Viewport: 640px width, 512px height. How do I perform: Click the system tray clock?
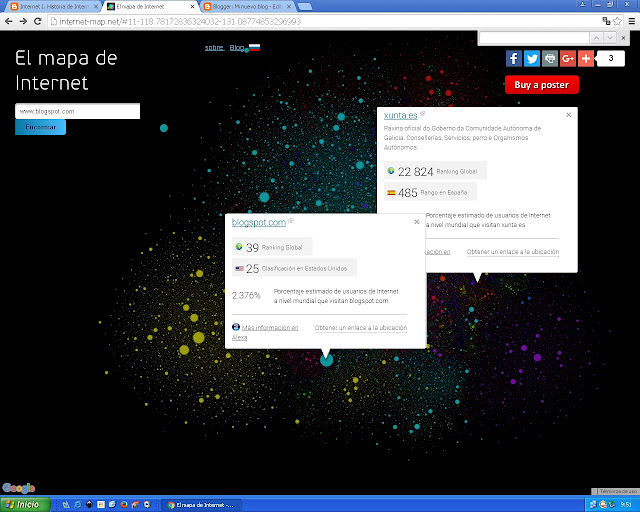coord(626,505)
